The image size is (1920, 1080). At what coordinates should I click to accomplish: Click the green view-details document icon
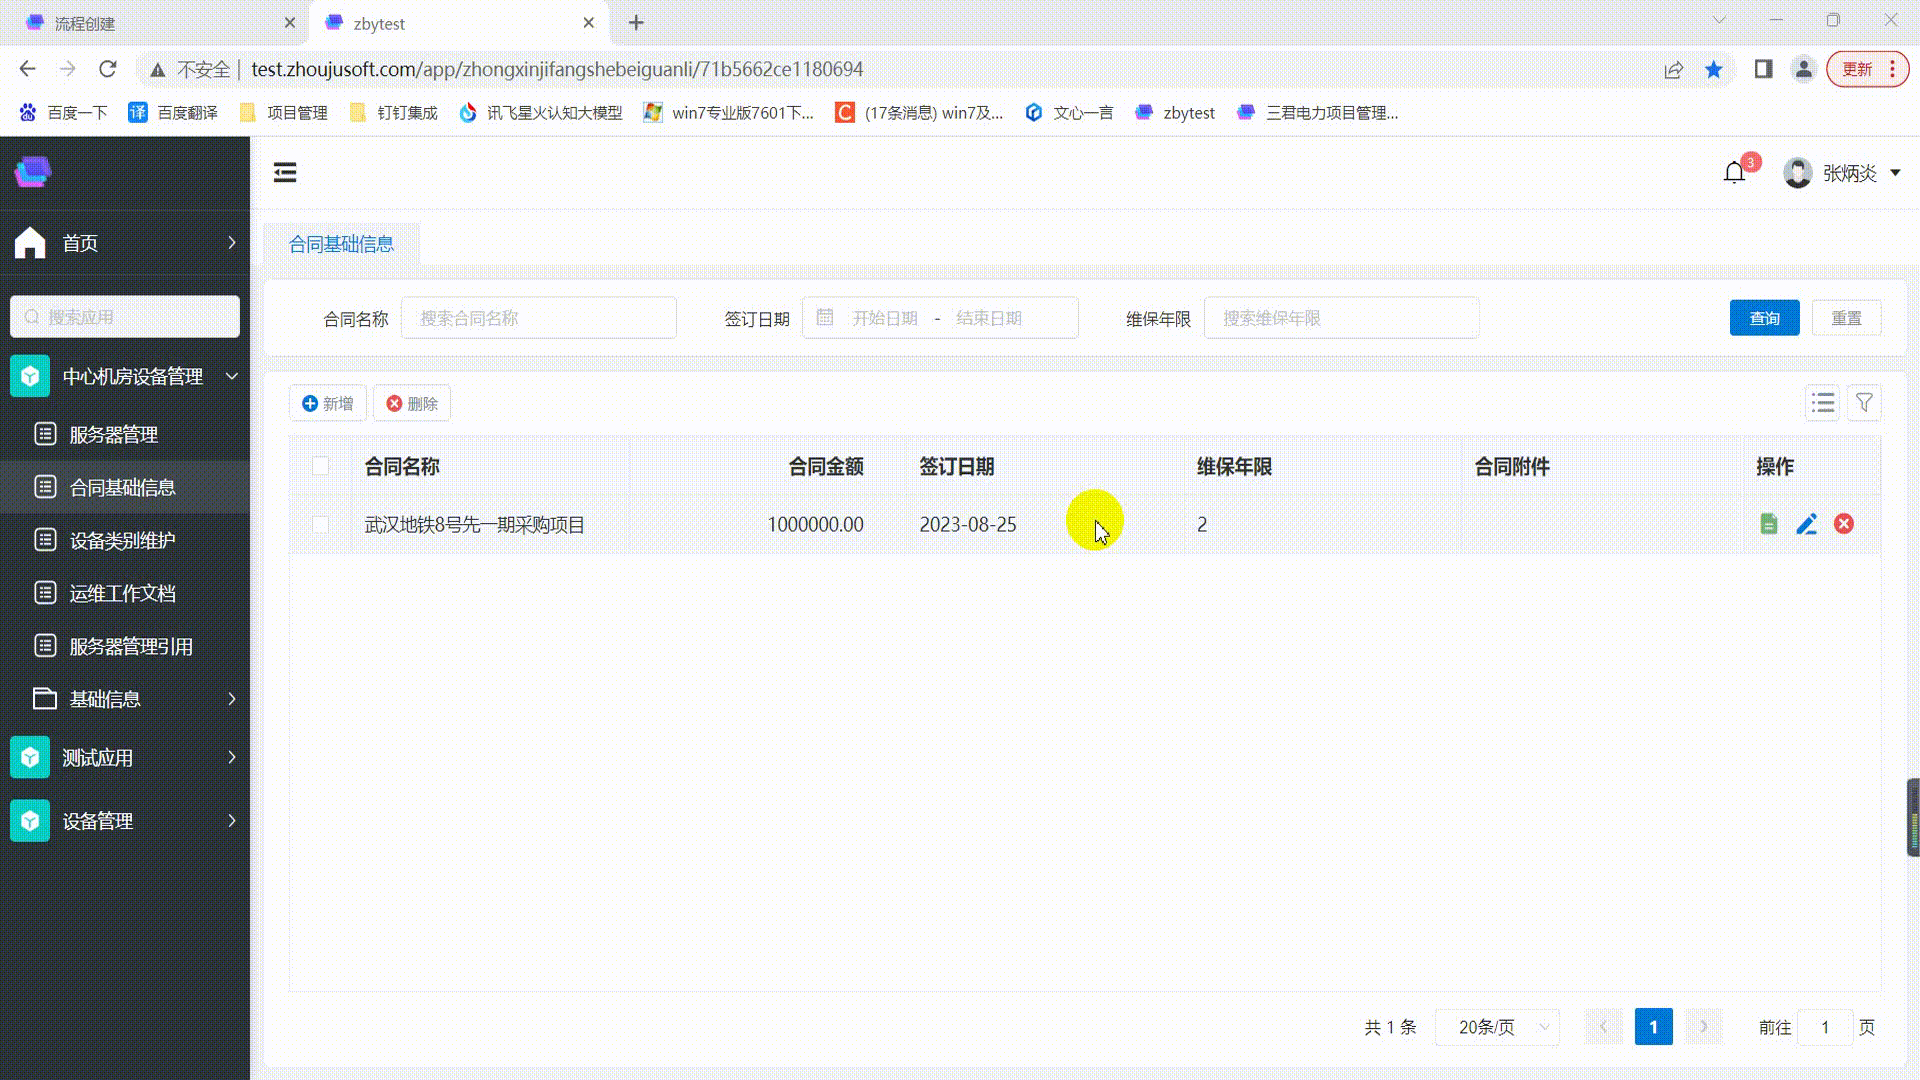point(1768,524)
